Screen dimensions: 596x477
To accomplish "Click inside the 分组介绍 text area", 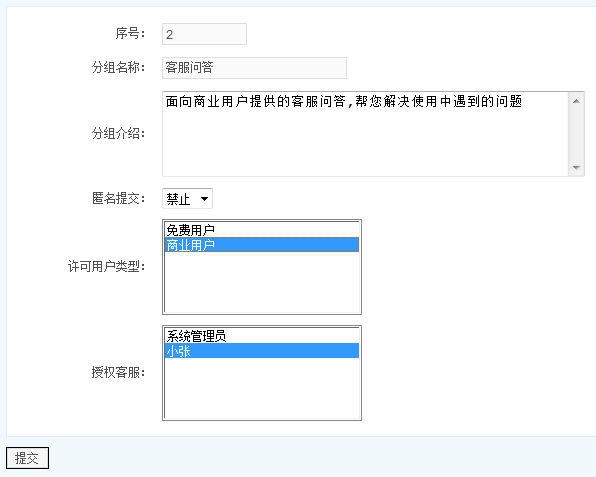I will pyautogui.click(x=365, y=134).
